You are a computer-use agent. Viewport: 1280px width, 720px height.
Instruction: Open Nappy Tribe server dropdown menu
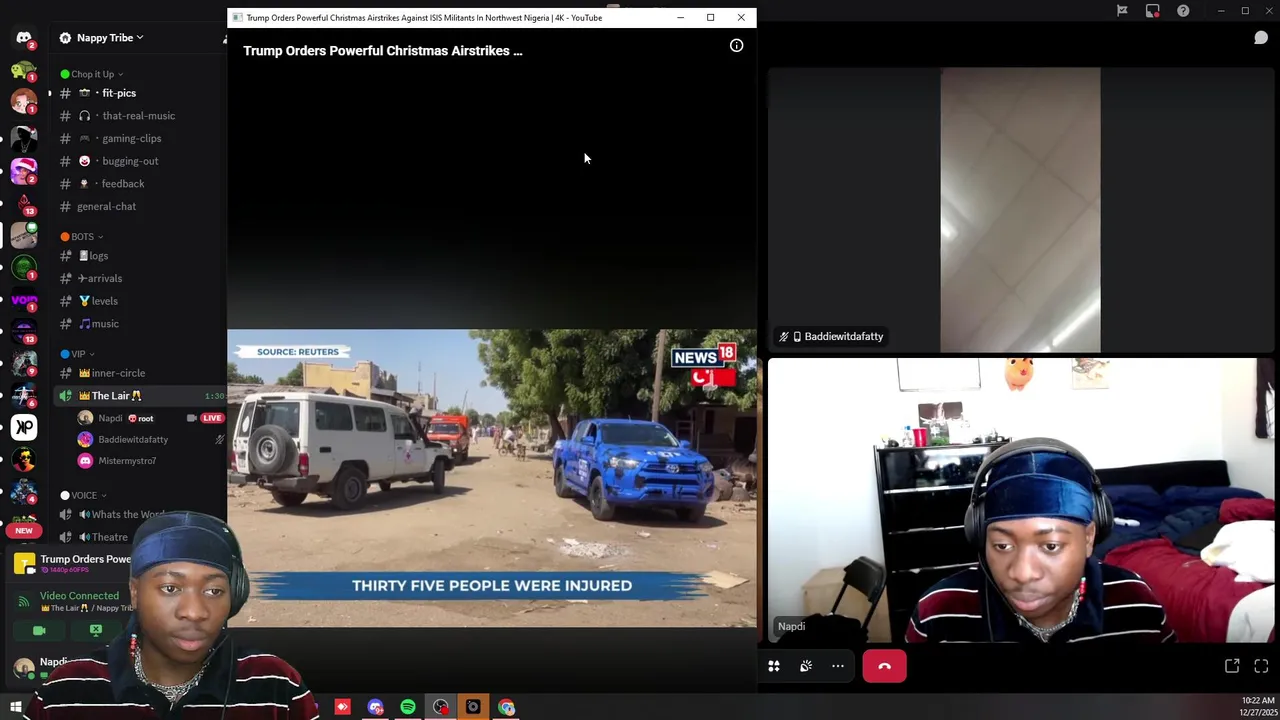click(x=110, y=38)
